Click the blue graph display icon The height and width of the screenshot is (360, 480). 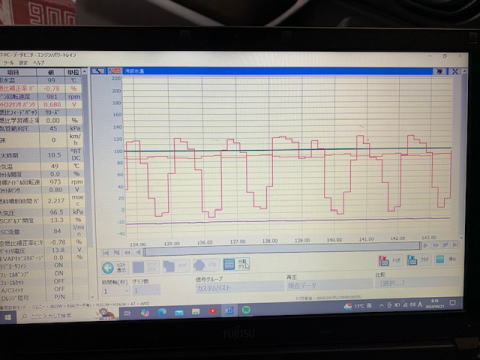(229, 264)
